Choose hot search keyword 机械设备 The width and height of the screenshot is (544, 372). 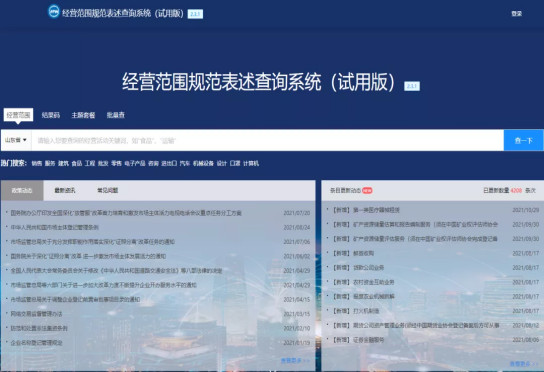click(x=203, y=163)
